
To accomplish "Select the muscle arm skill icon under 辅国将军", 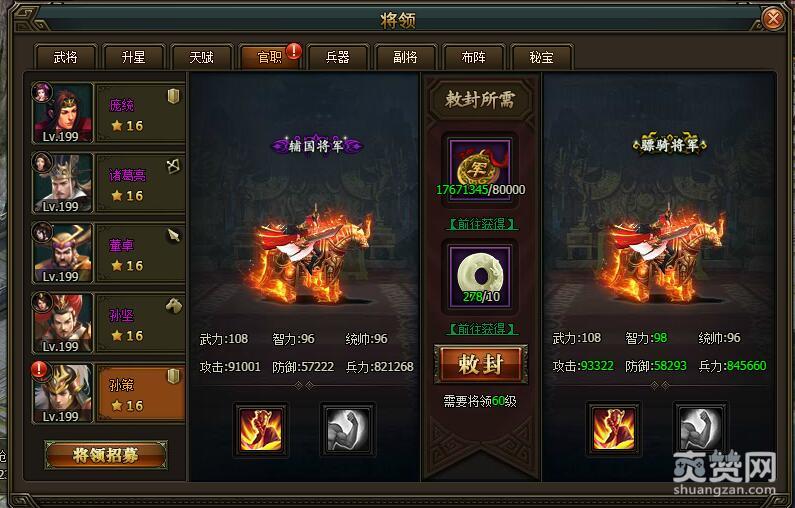I will point(348,430).
